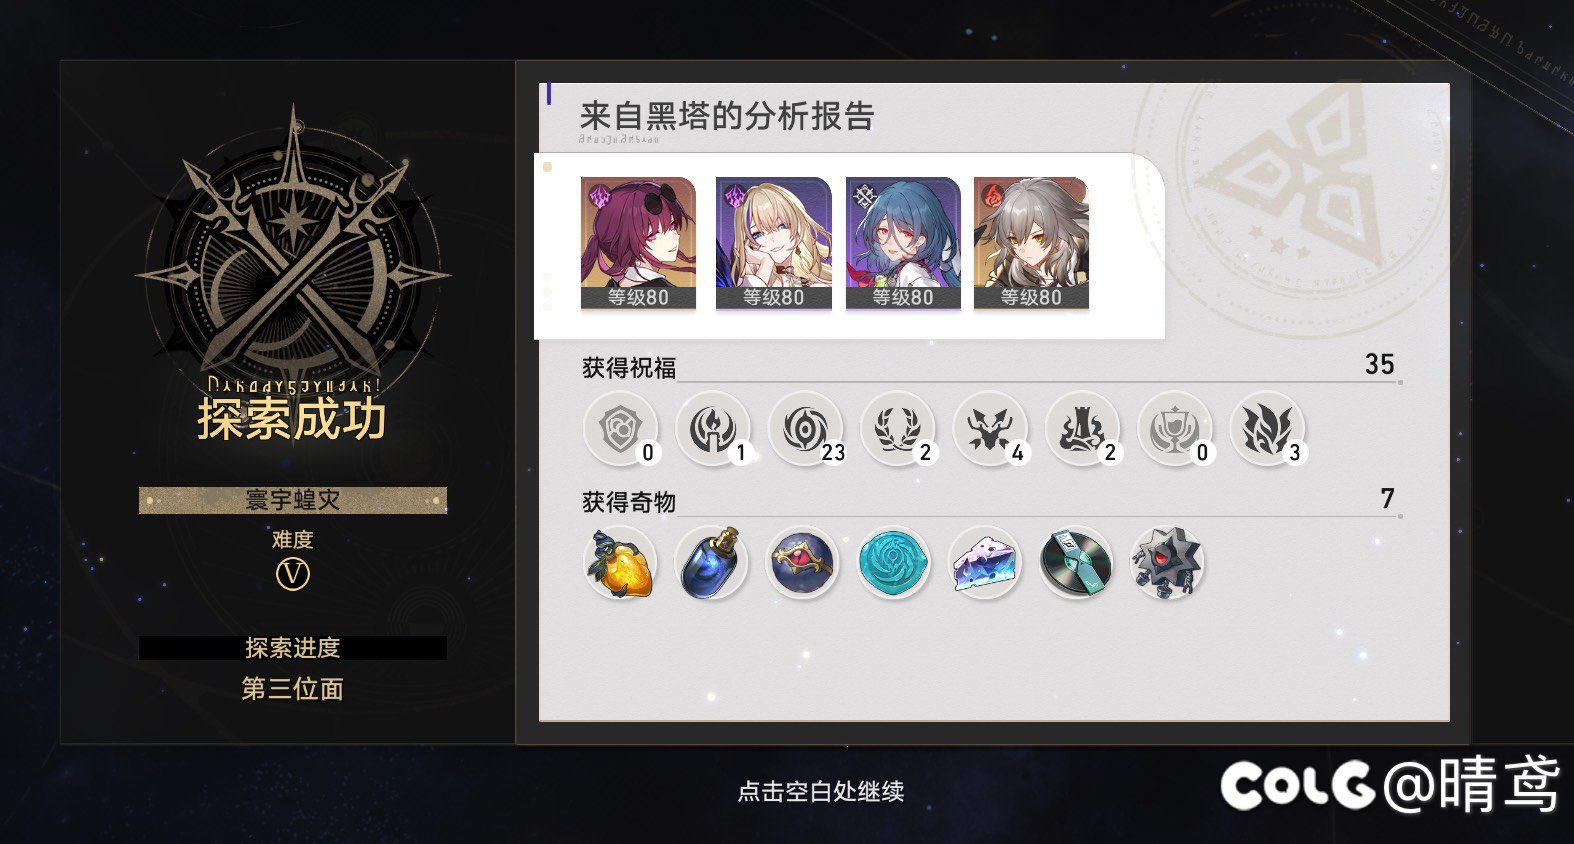The image size is (1574, 844).
Task: Click the laurel wreath blessing icon showing 2
Action: (898, 428)
